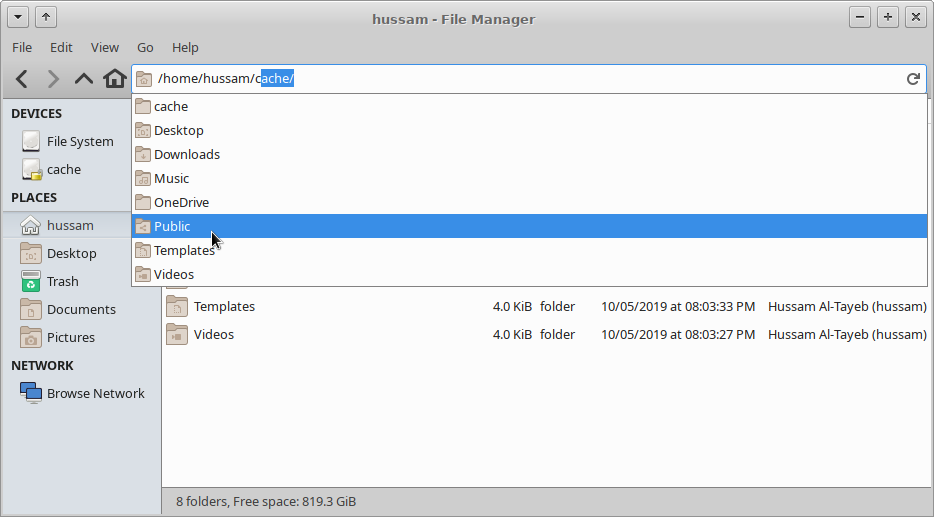Screen dimensions: 934x517
Task: Open Trash in the sidebar
Action: (62, 282)
